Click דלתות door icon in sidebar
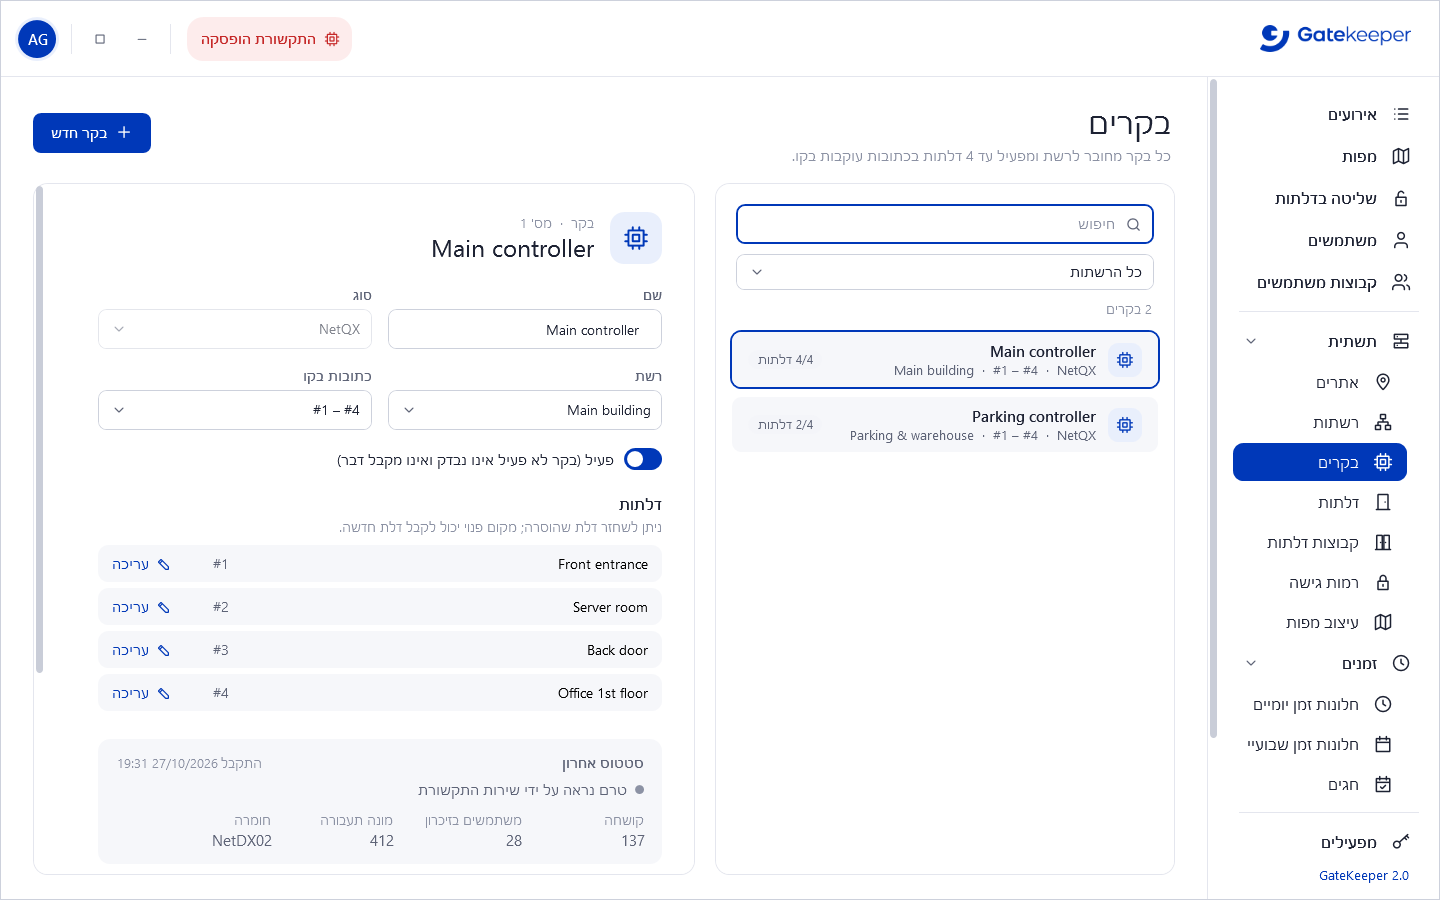The image size is (1440, 900). point(1383,502)
